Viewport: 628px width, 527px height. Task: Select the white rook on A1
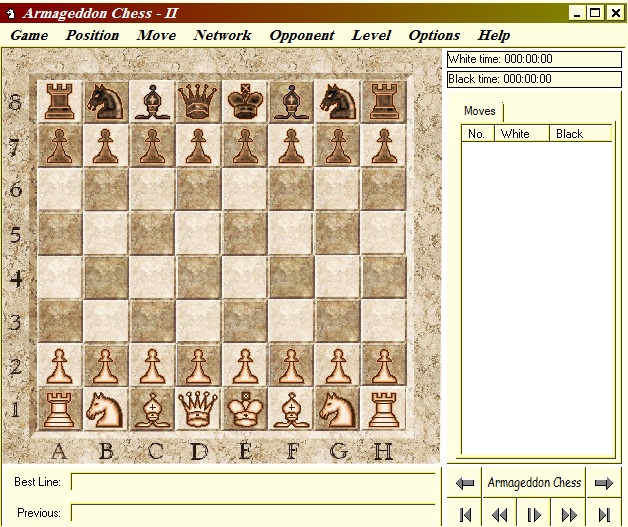click(60, 409)
